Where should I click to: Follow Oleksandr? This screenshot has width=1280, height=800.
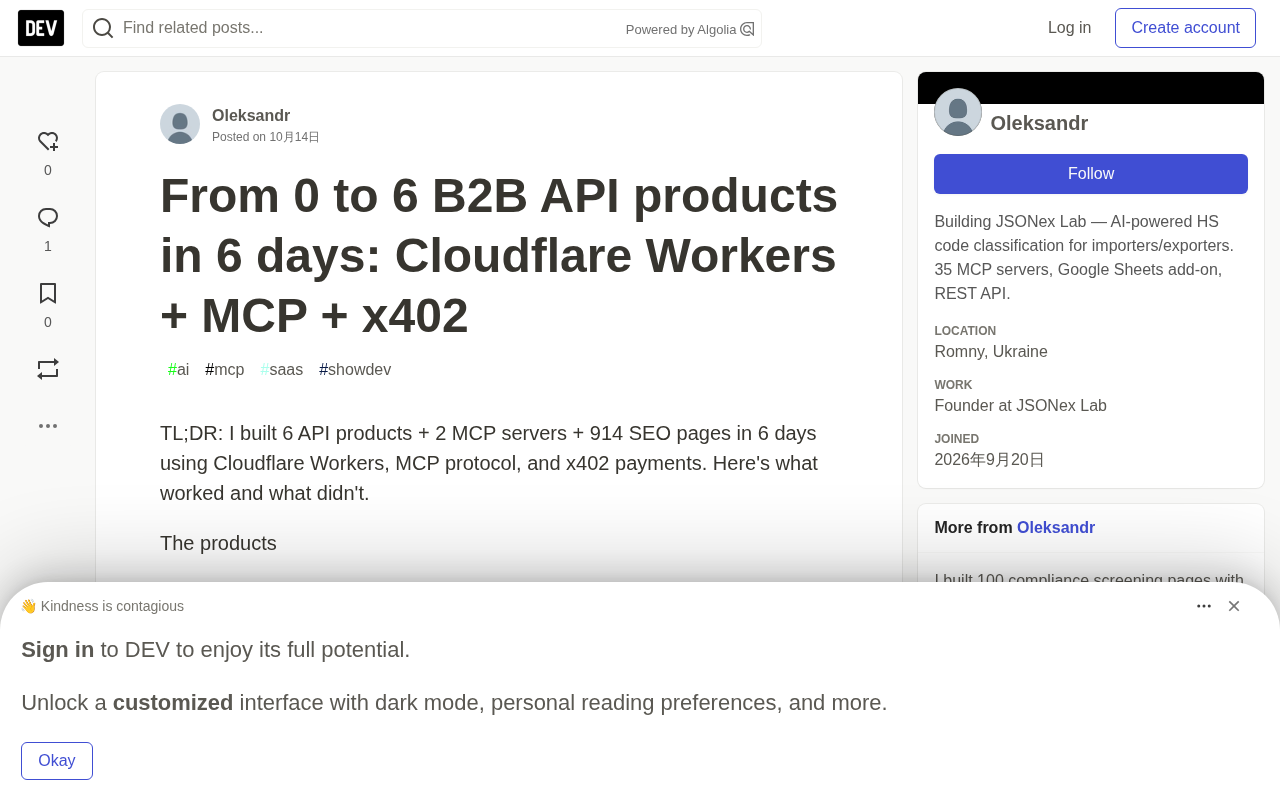[1091, 174]
